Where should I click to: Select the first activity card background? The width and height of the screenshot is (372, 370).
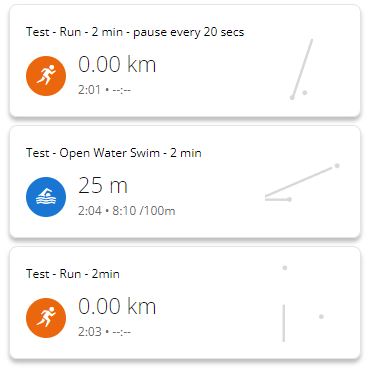pyautogui.click(x=185, y=61)
